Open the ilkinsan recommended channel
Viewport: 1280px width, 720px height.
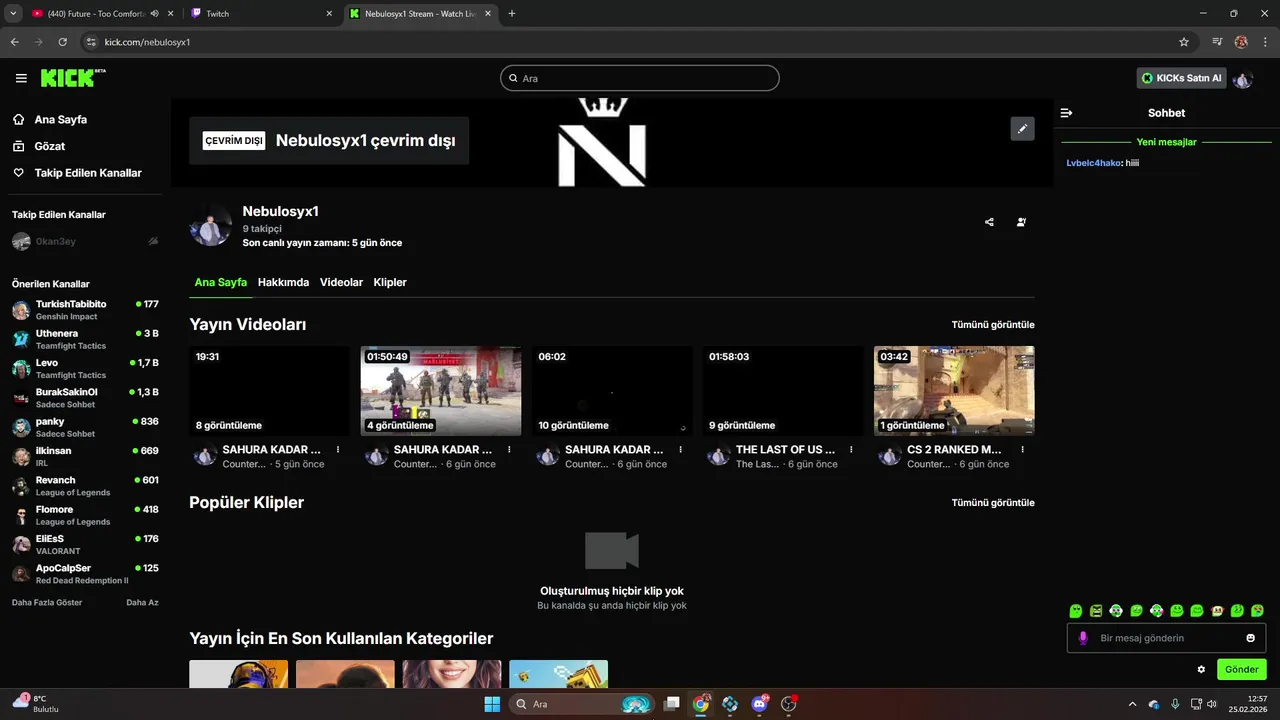point(85,456)
